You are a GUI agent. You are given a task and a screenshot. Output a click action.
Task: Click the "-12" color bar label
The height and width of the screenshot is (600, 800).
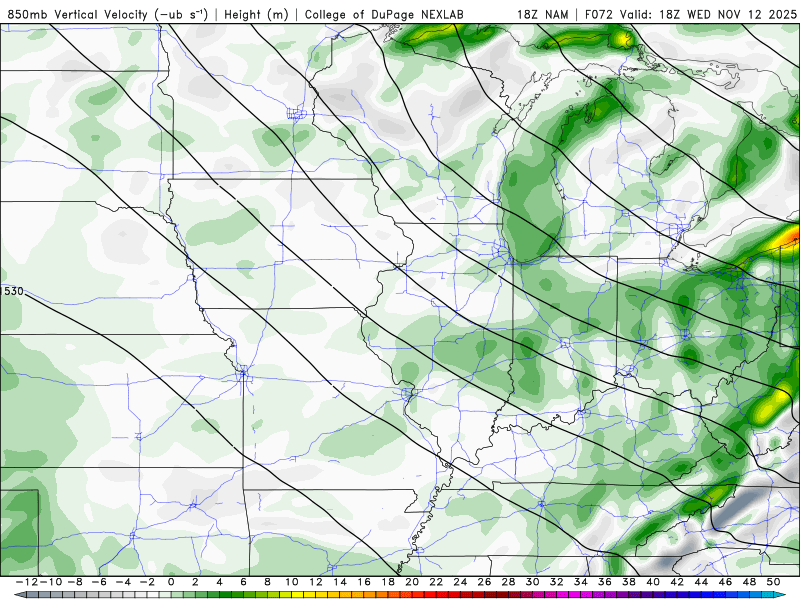click(27, 582)
